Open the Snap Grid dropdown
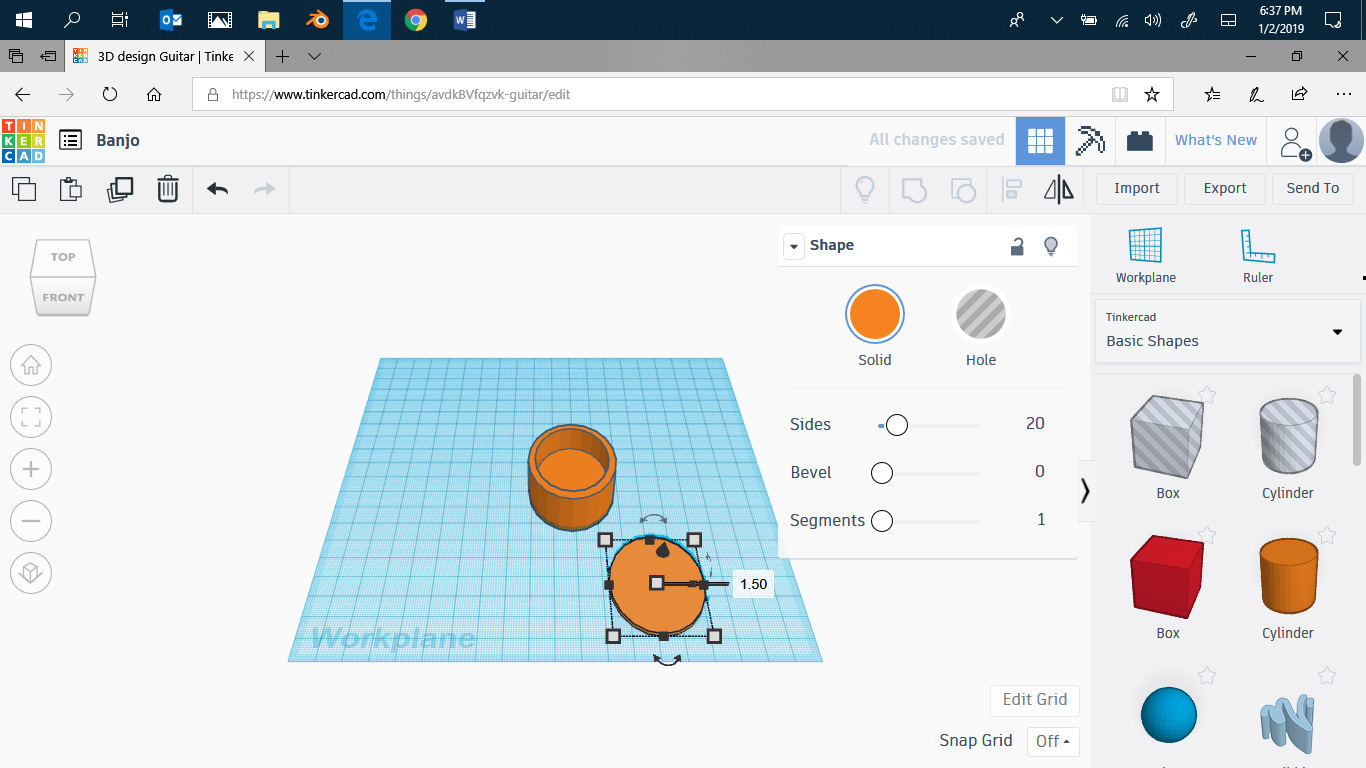 point(1053,741)
